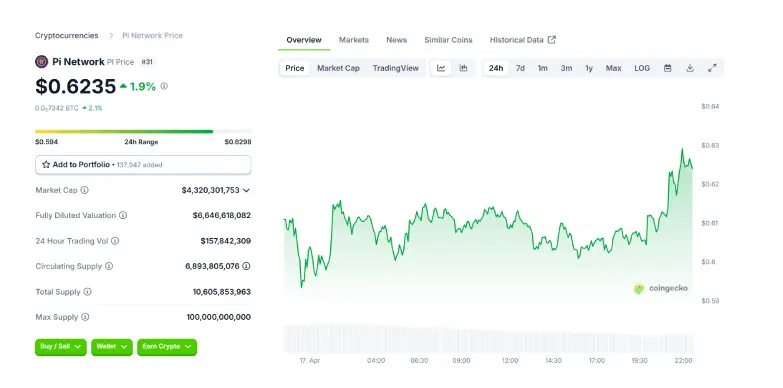Viewport: 783px width, 388px height.
Task: Click the 22:00 time axis label
Action: point(683,361)
